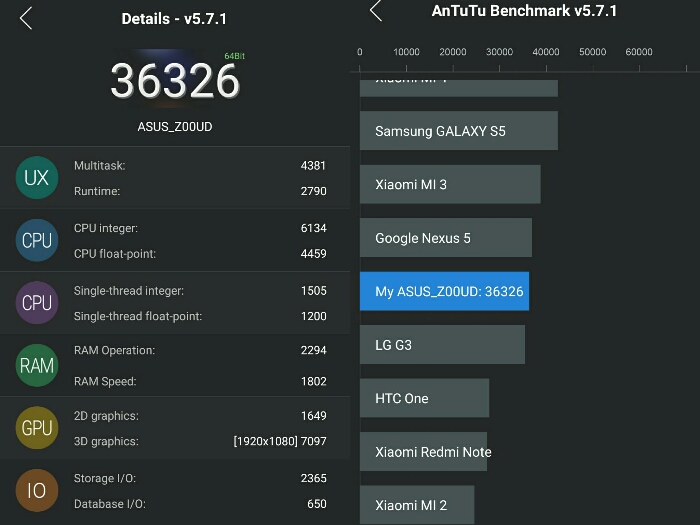Image resolution: width=700 pixels, height=525 pixels.
Task: Click the 30000 axis label
Action: 499,52
